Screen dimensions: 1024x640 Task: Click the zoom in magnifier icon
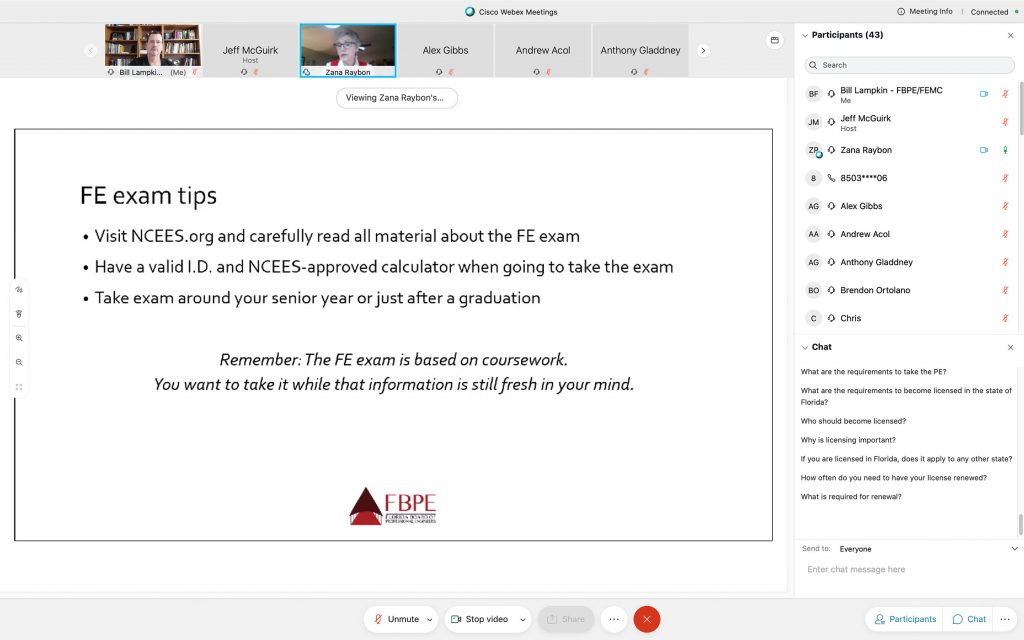19,338
